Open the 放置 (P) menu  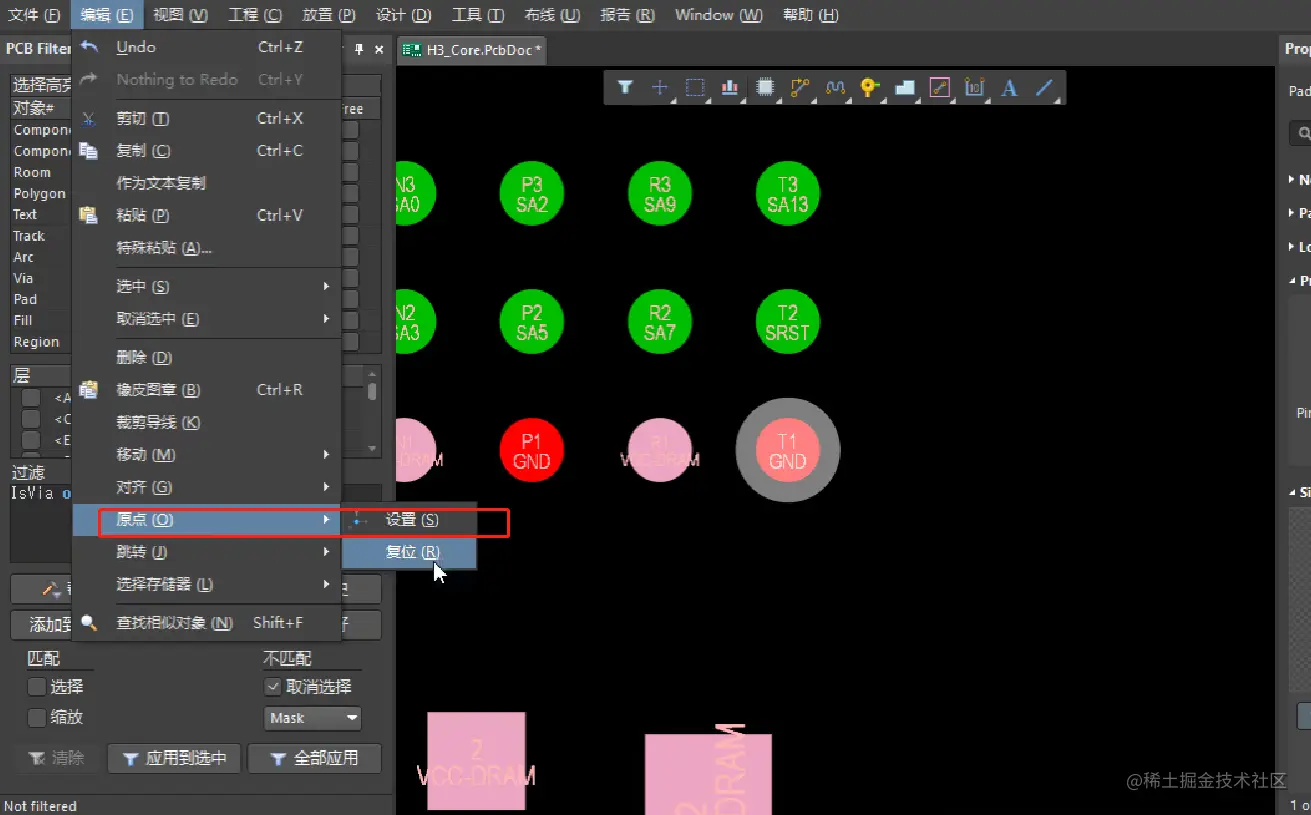(x=329, y=15)
